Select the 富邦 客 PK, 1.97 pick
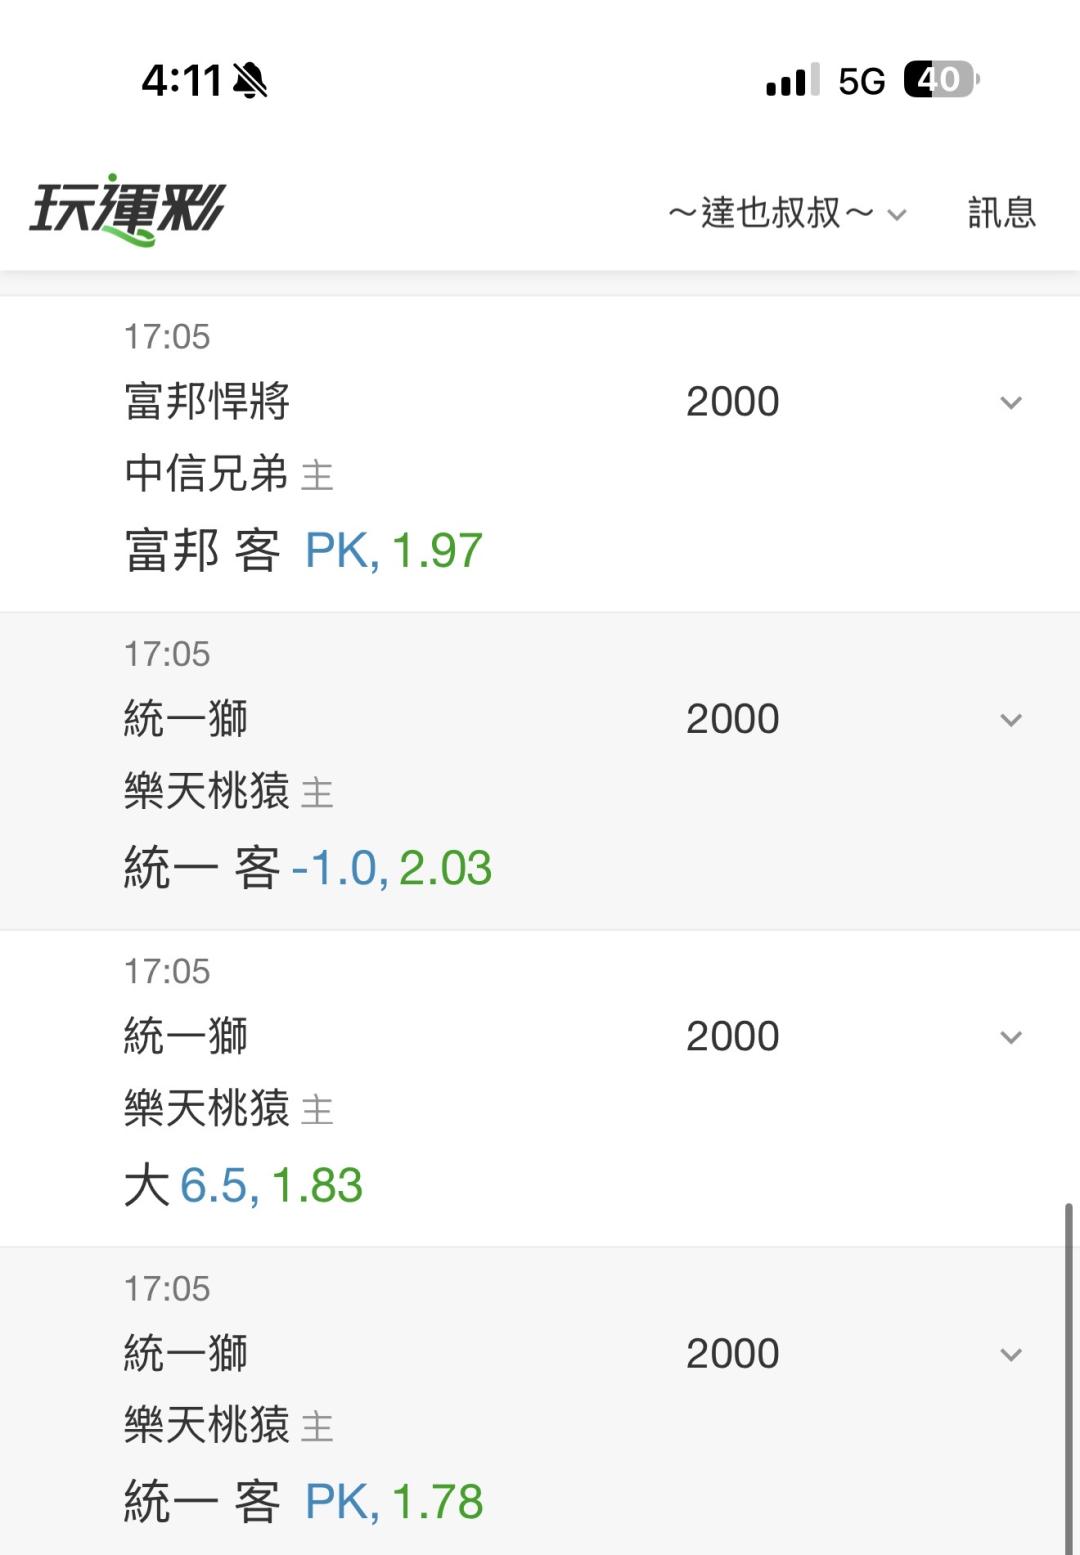1080x1555 pixels. coord(304,551)
